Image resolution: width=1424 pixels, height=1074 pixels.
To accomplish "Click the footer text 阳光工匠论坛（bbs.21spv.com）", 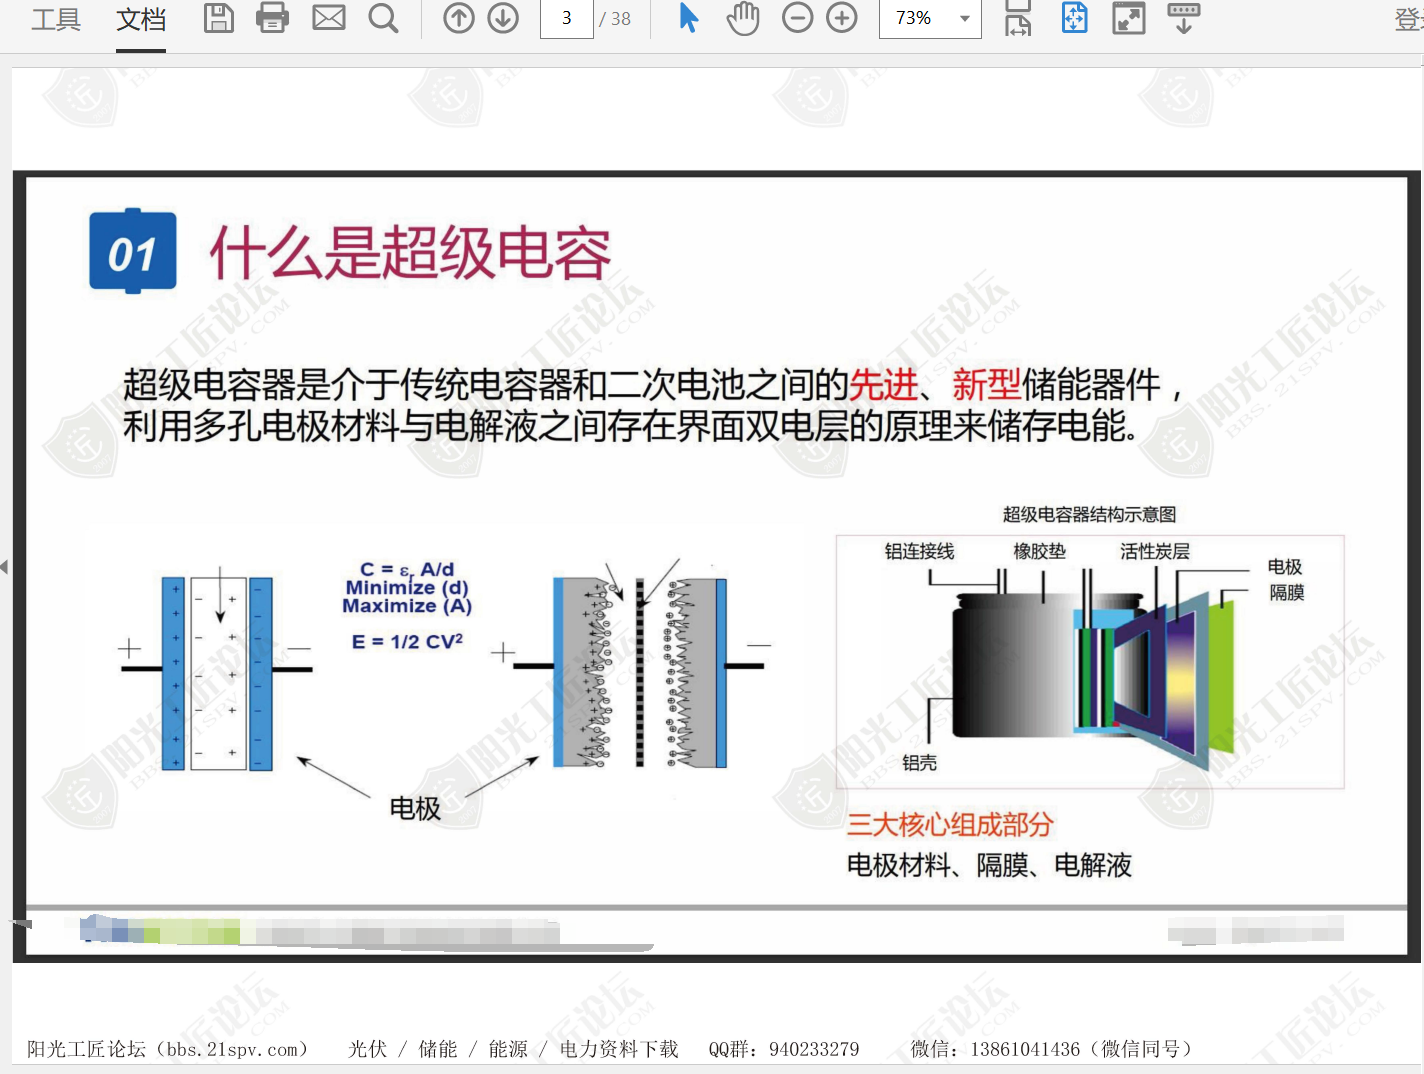I will point(167,1049).
